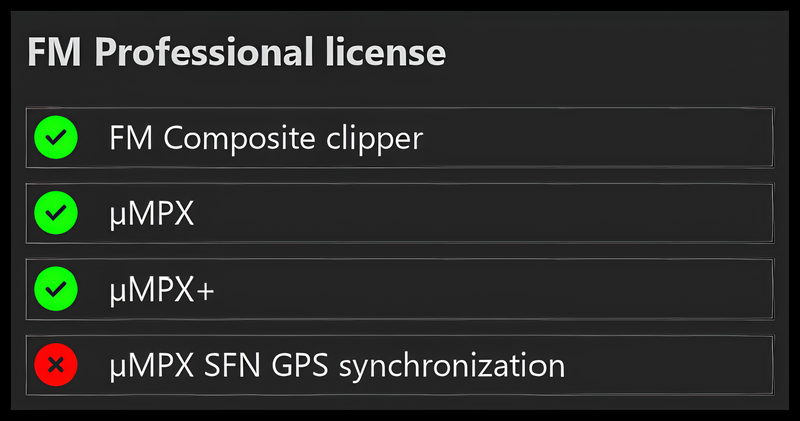Toggle the µMPX+ license status indicator
This screenshot has width=800, height=421.
56,289
